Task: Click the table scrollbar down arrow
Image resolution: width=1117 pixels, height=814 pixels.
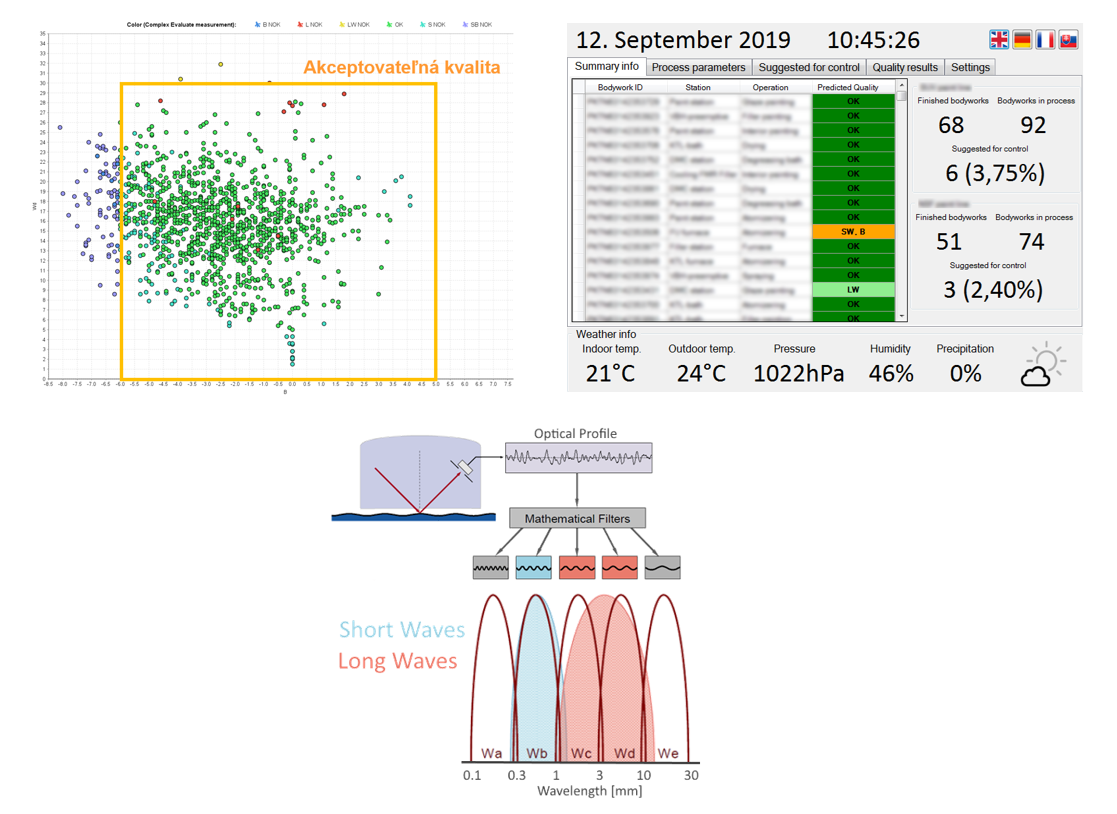Action: click(902, 316)
